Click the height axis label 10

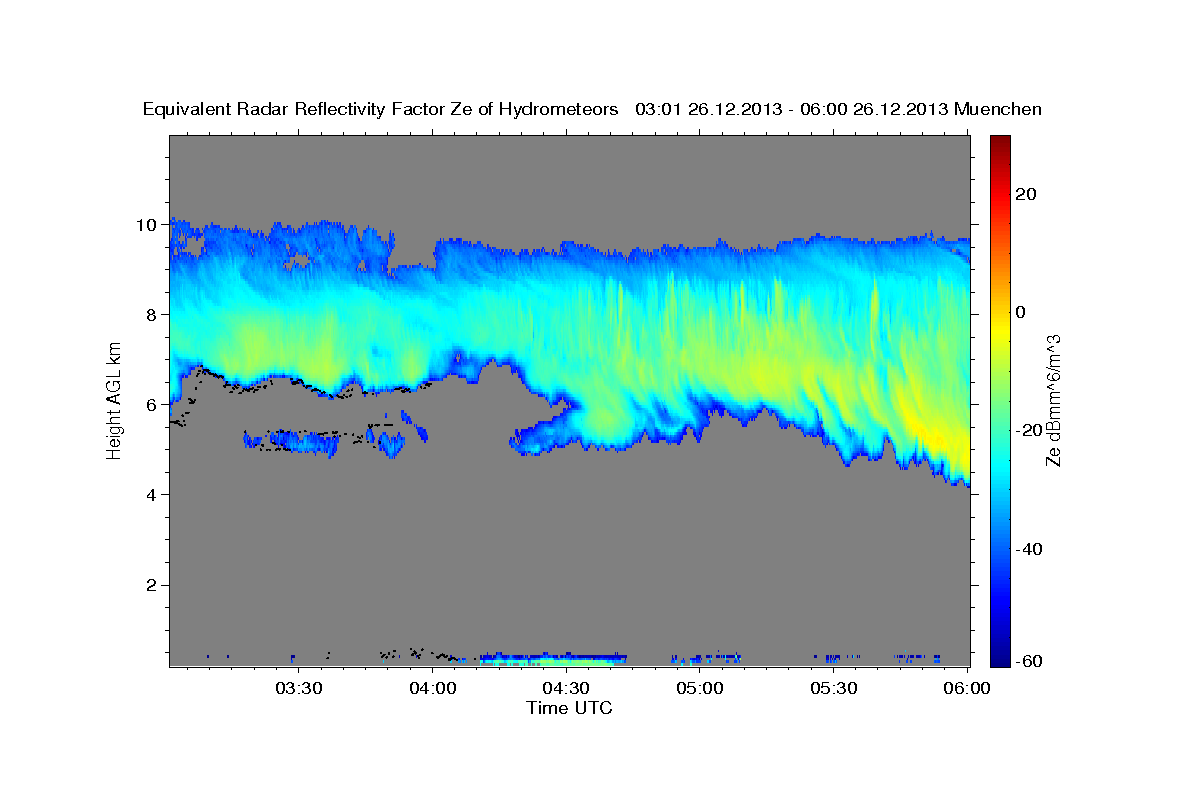pyautogui.click(x=145, y=225)
